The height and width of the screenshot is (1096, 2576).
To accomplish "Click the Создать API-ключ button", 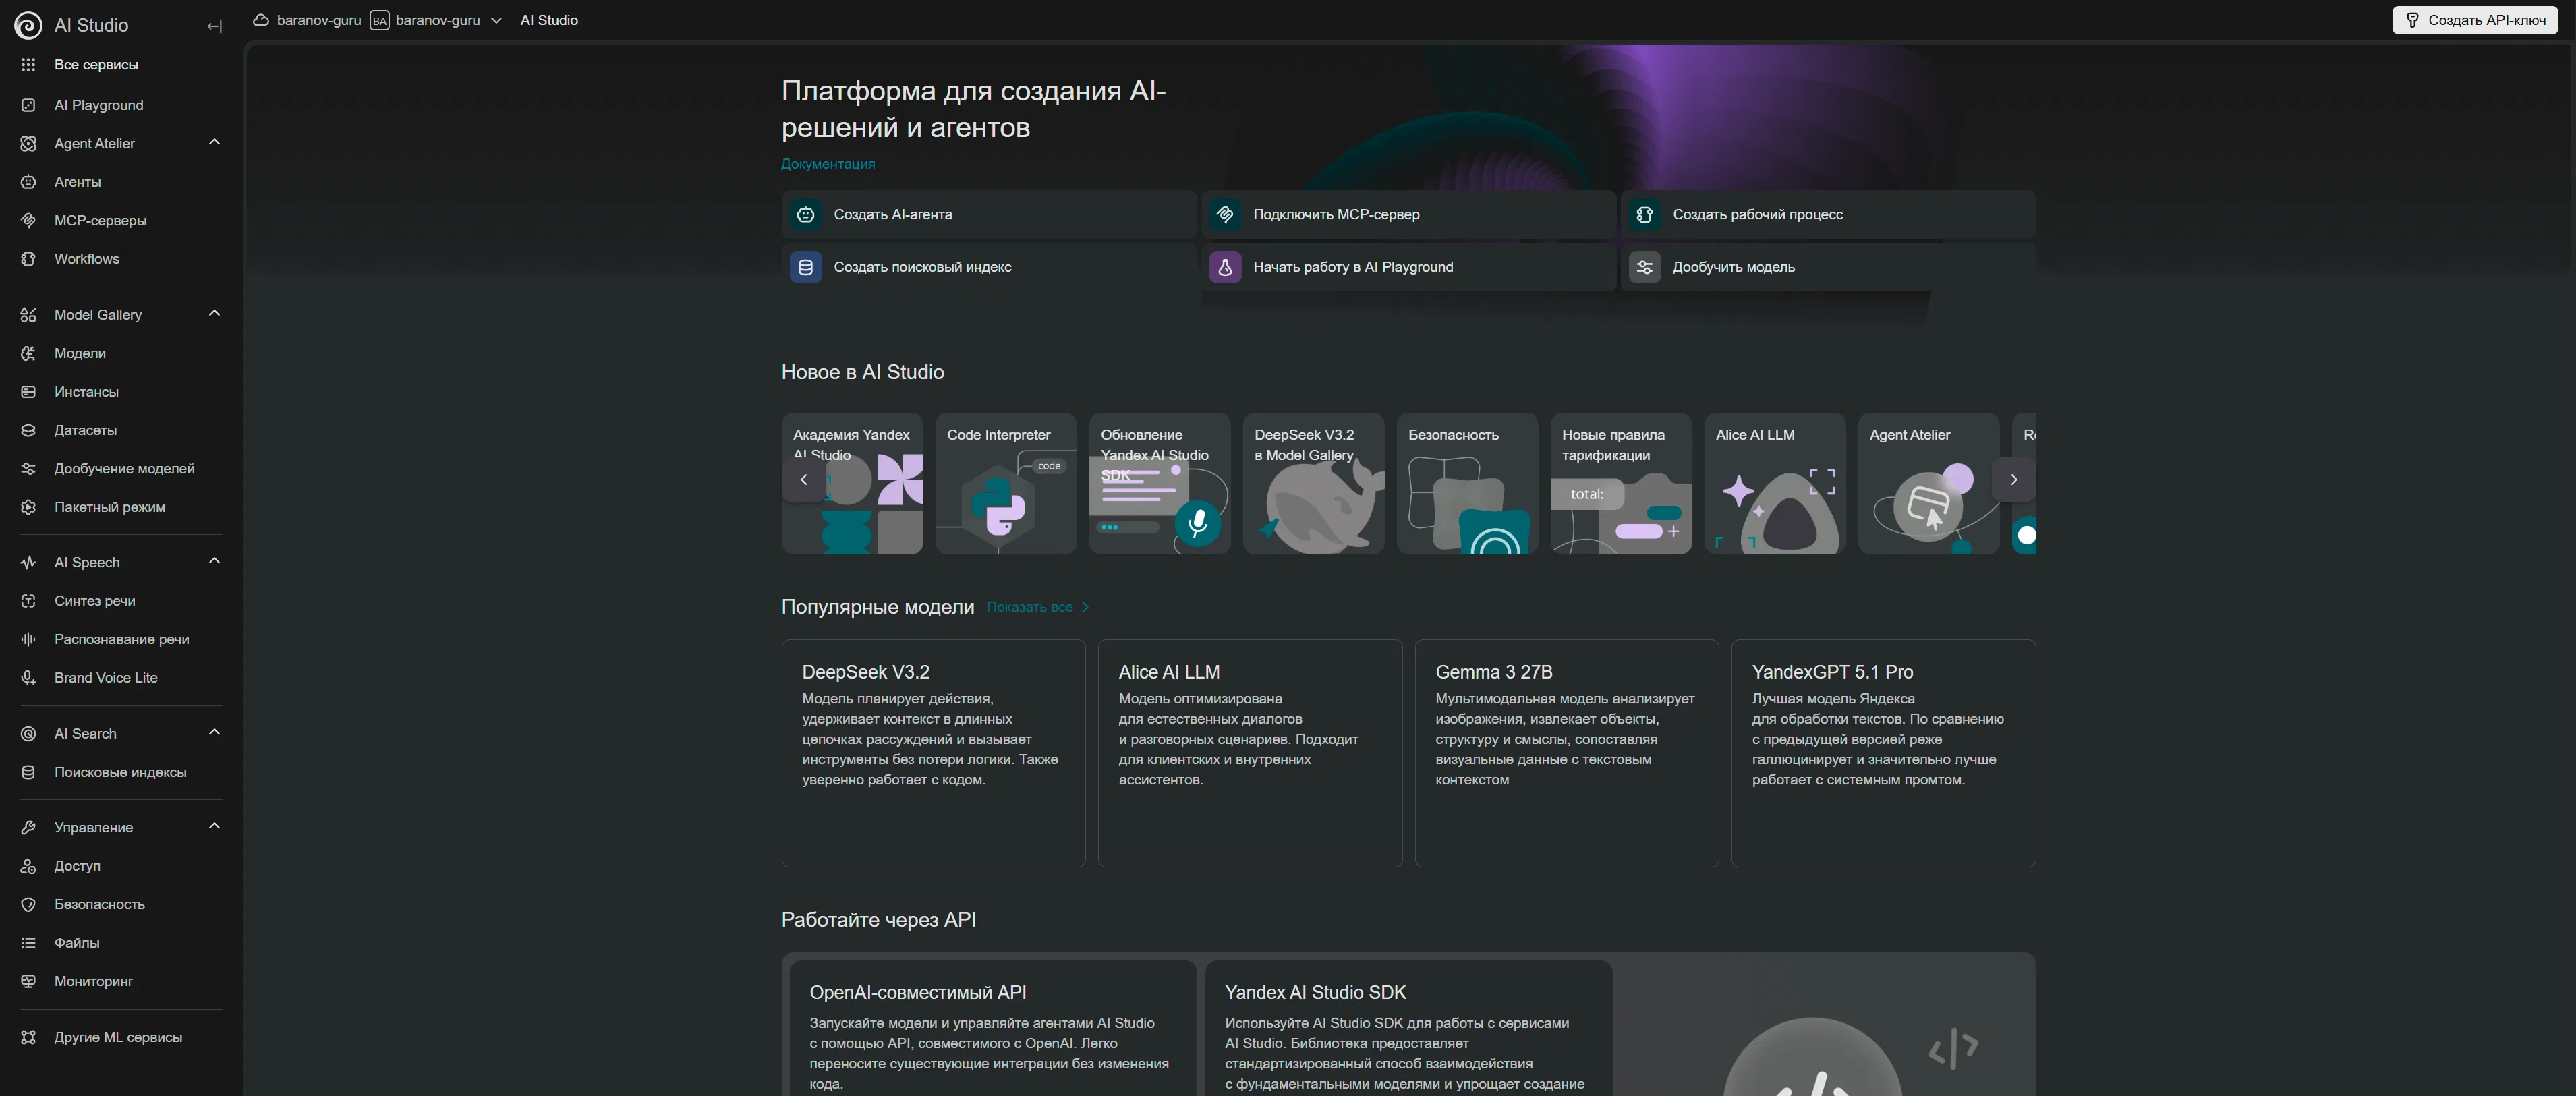I will [x=2474, y=20].
